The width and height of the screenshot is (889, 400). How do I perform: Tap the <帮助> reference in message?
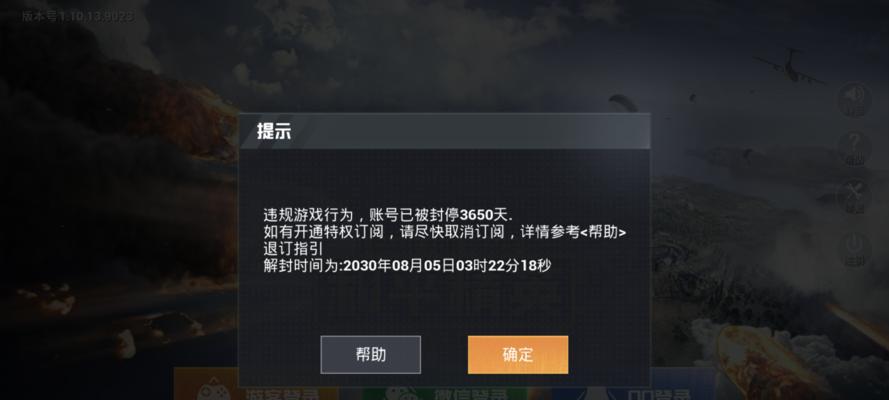click(604, 232)
